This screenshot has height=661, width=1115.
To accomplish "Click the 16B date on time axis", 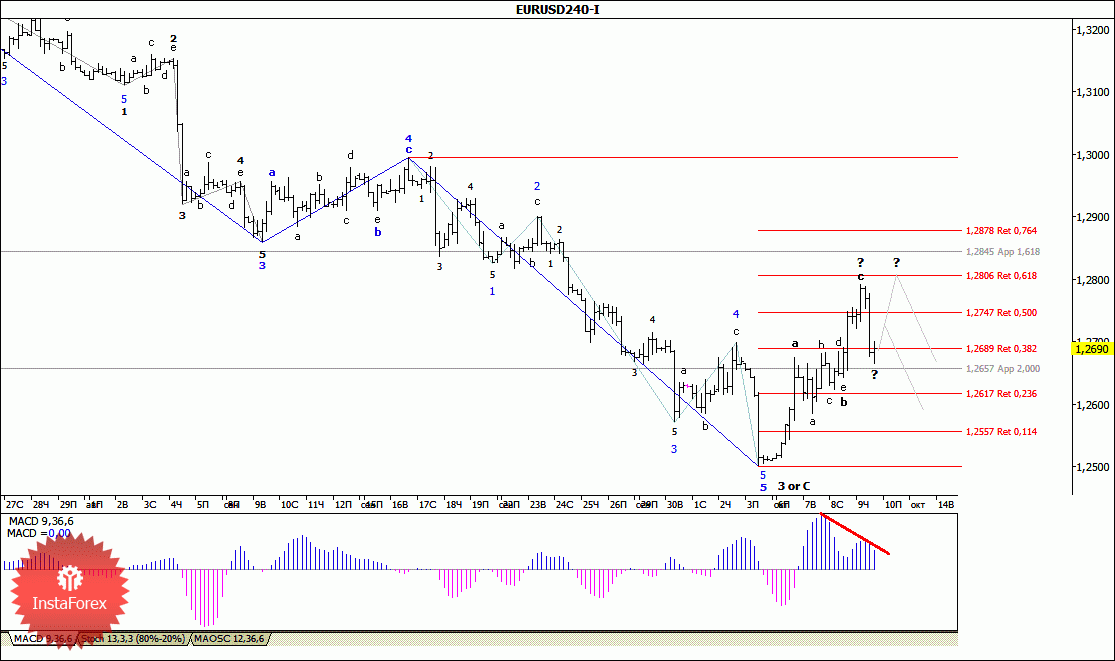I will [x=400, y=505].
